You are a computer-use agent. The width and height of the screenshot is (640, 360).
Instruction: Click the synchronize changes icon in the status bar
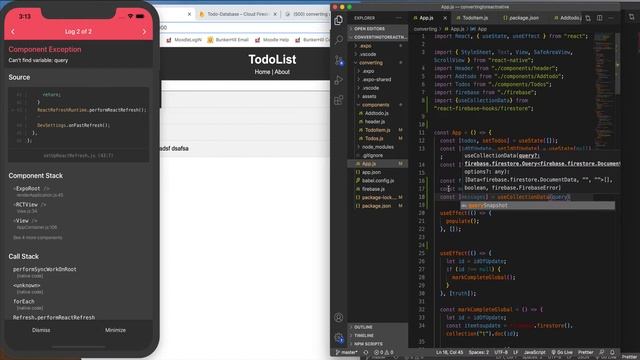pyautogui.click(x=366, y=352)
